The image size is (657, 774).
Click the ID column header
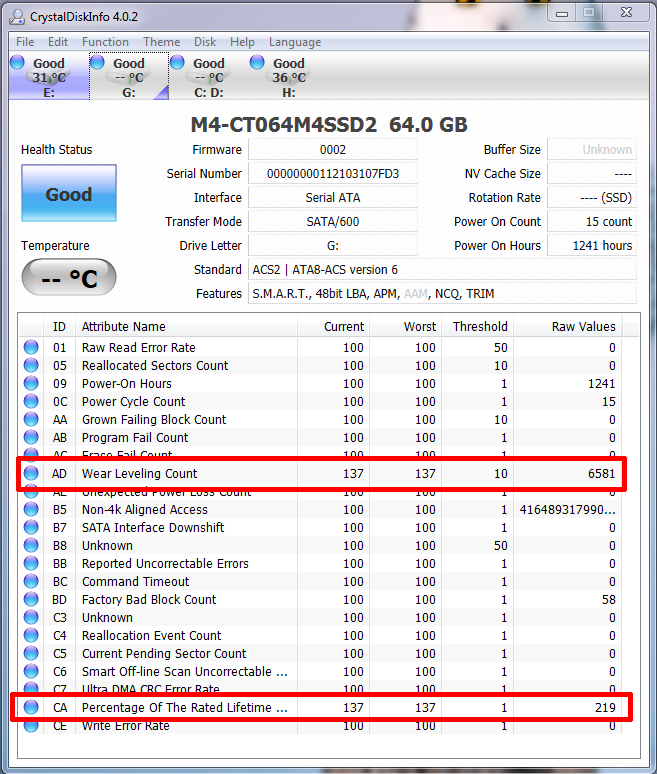[x=59, y=326]
